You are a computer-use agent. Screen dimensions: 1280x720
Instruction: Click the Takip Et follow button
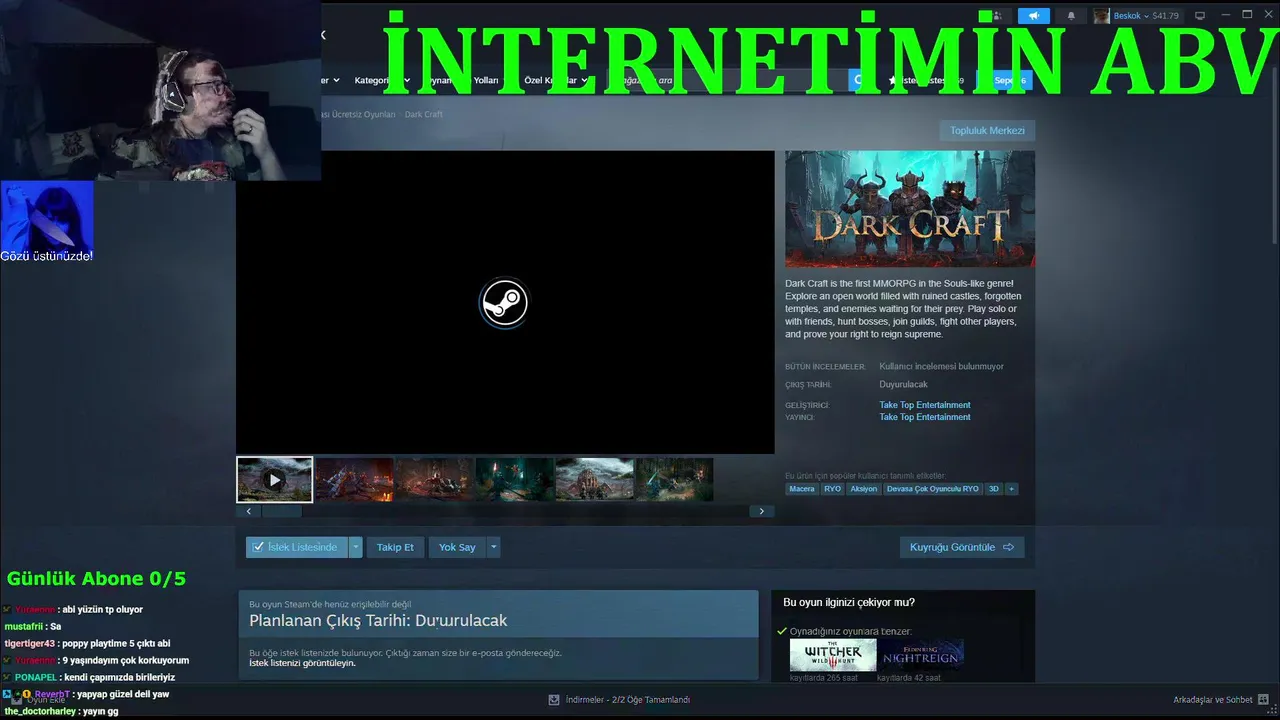(395, 547)
